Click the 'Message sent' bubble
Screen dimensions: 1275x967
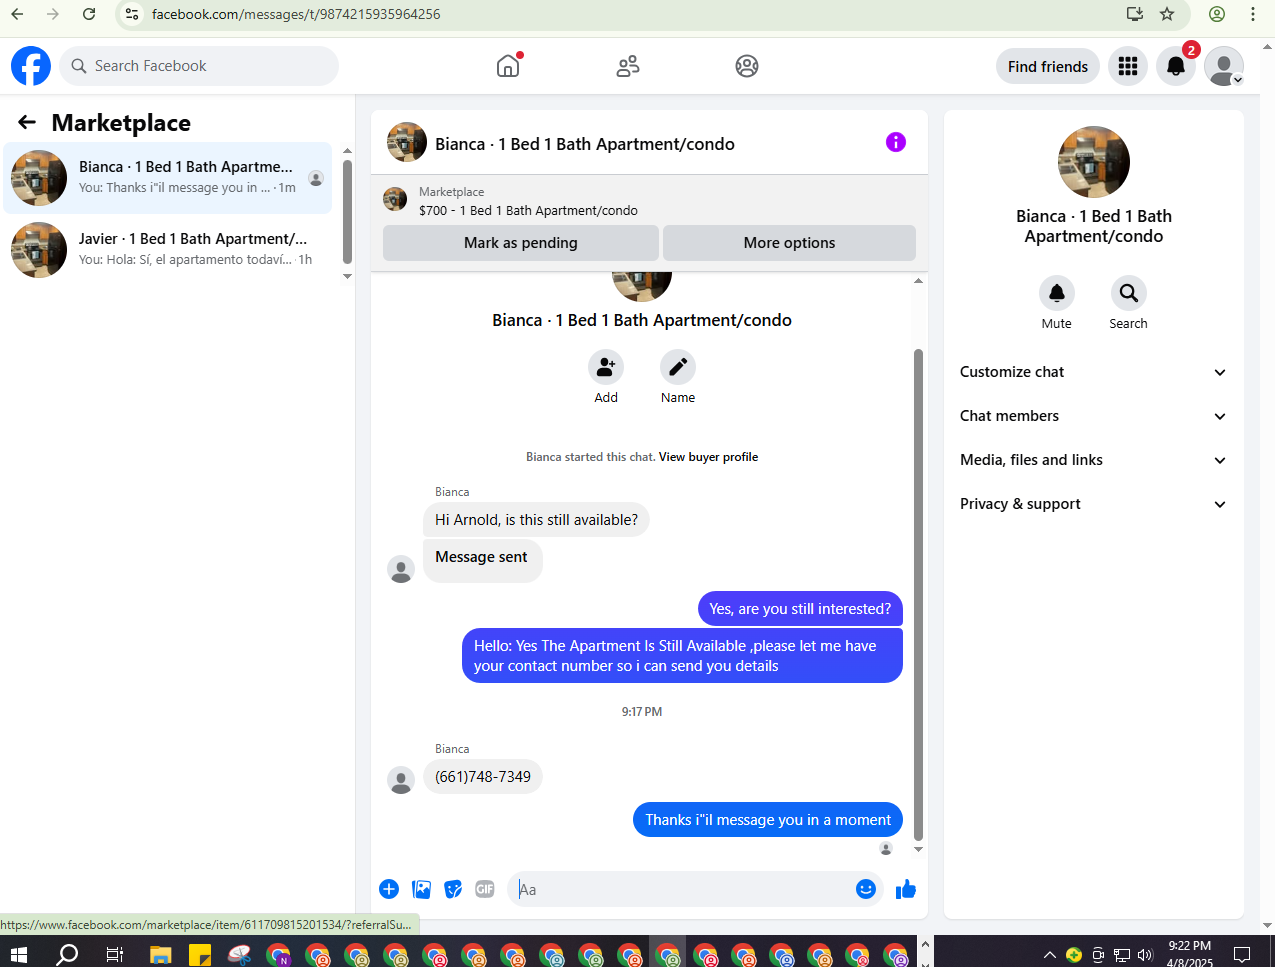coord(483,560)
